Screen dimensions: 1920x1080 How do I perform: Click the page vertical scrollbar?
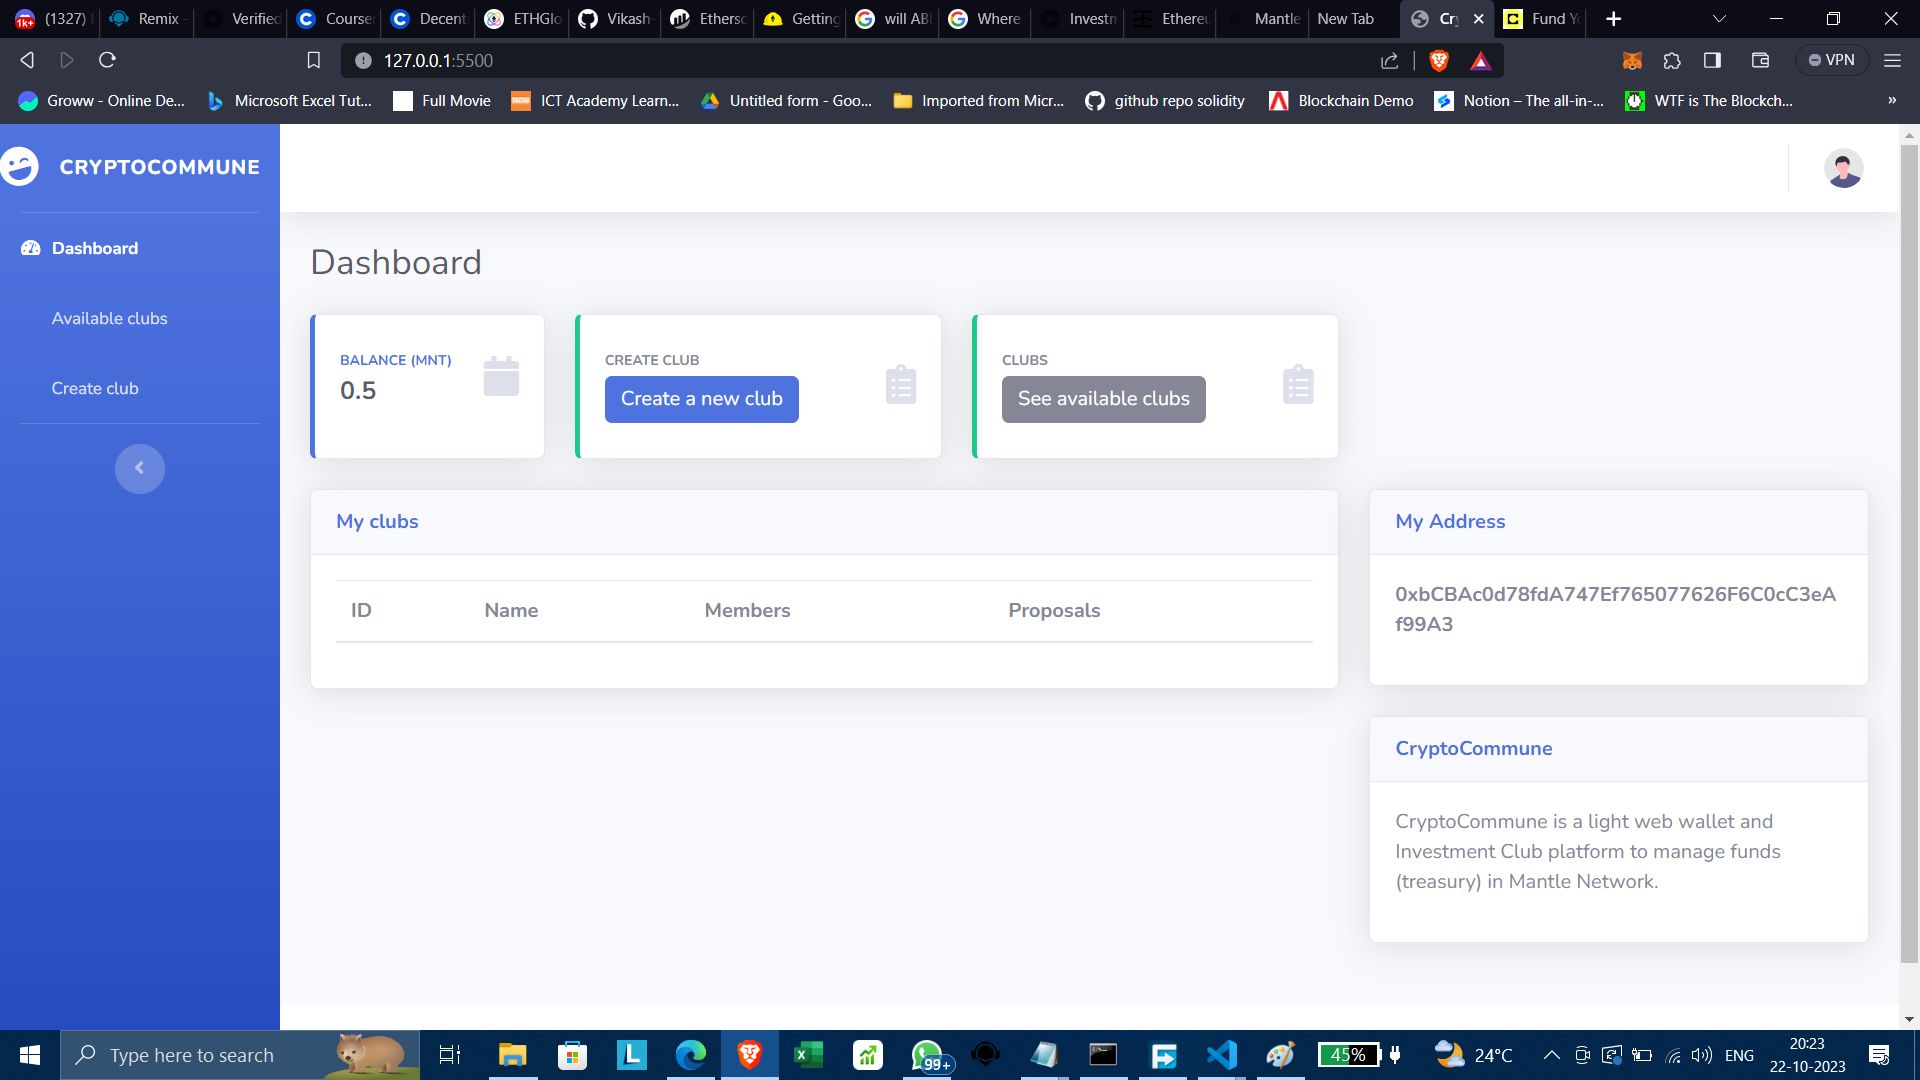click(1909, 555)
